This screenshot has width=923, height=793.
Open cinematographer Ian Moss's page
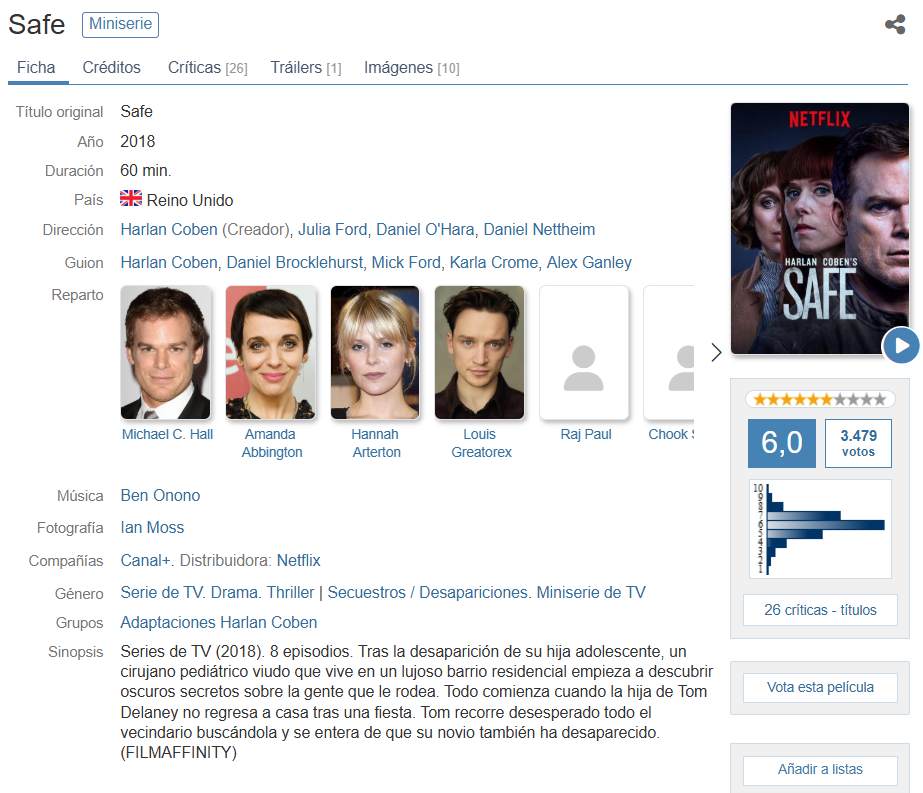tap(152, 527)
